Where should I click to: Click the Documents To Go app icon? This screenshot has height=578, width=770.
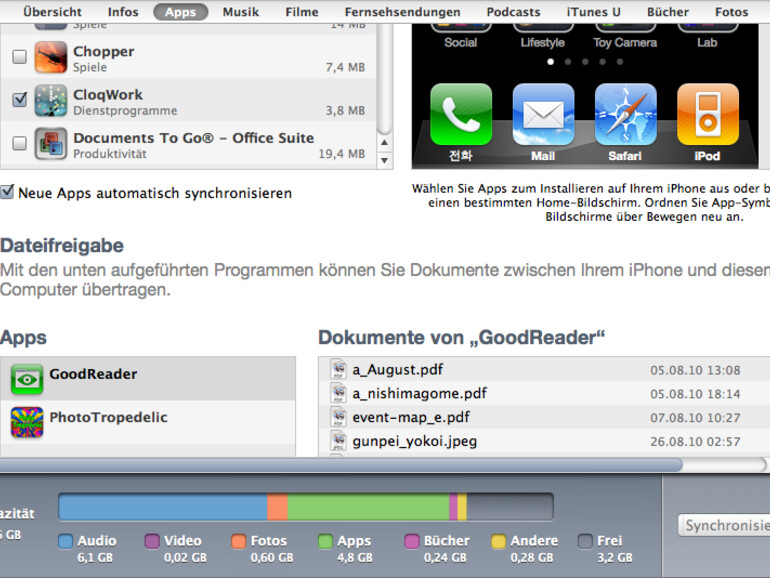pyautogui.click(x=51, y=144)
